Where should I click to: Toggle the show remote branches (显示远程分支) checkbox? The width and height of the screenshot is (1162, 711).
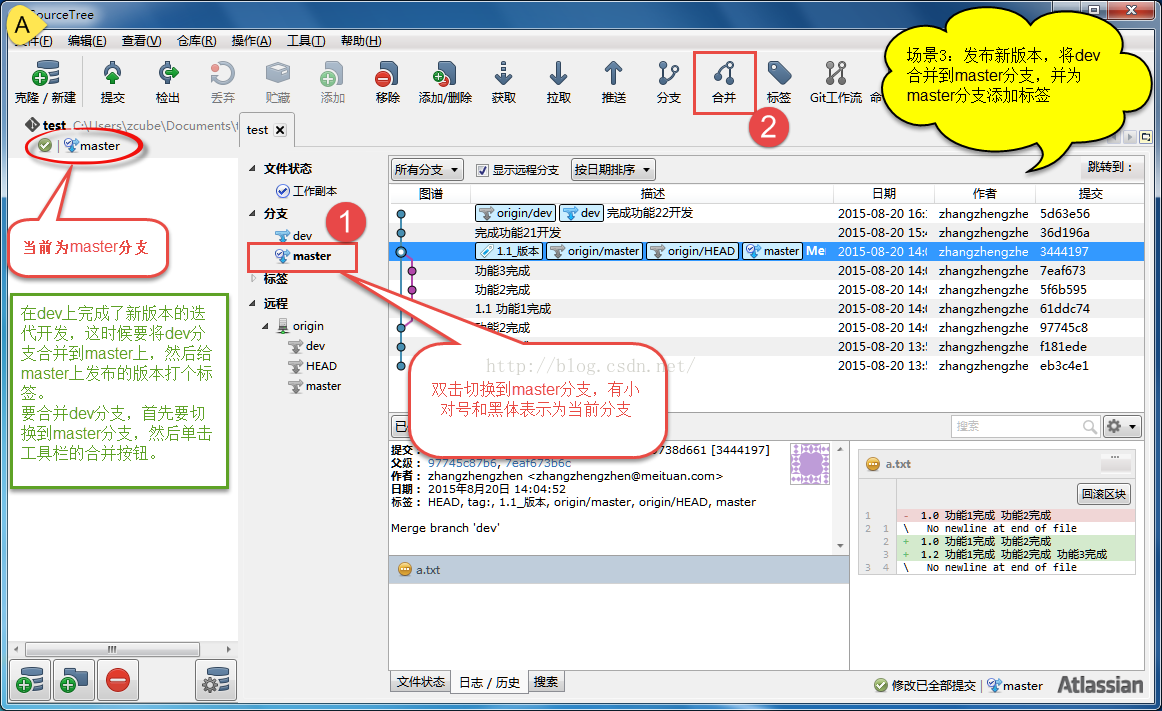tap(482, 170)
